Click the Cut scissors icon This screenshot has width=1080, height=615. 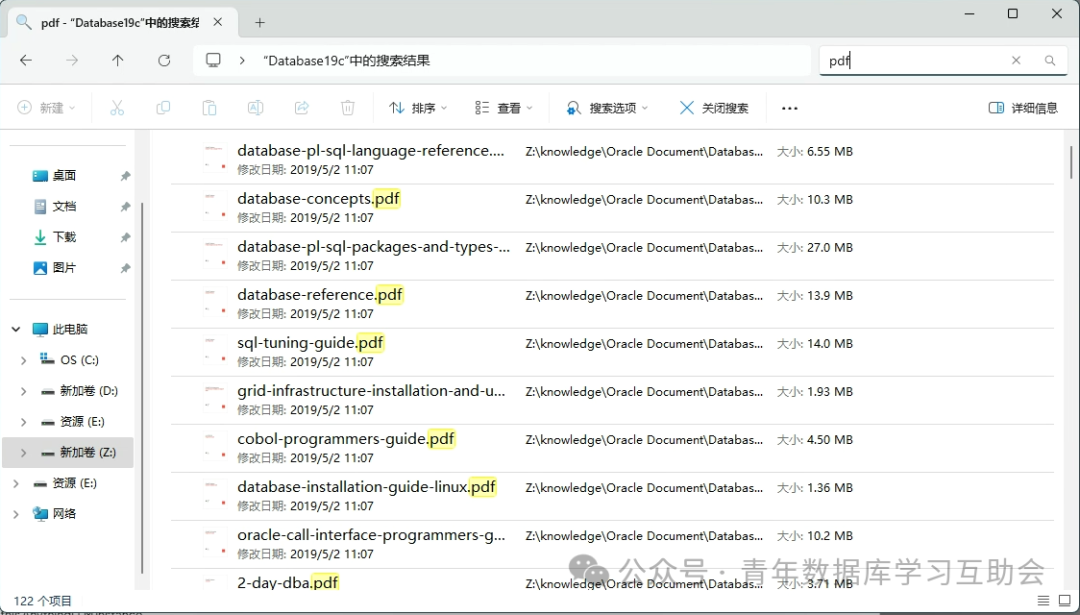[117, 107]
